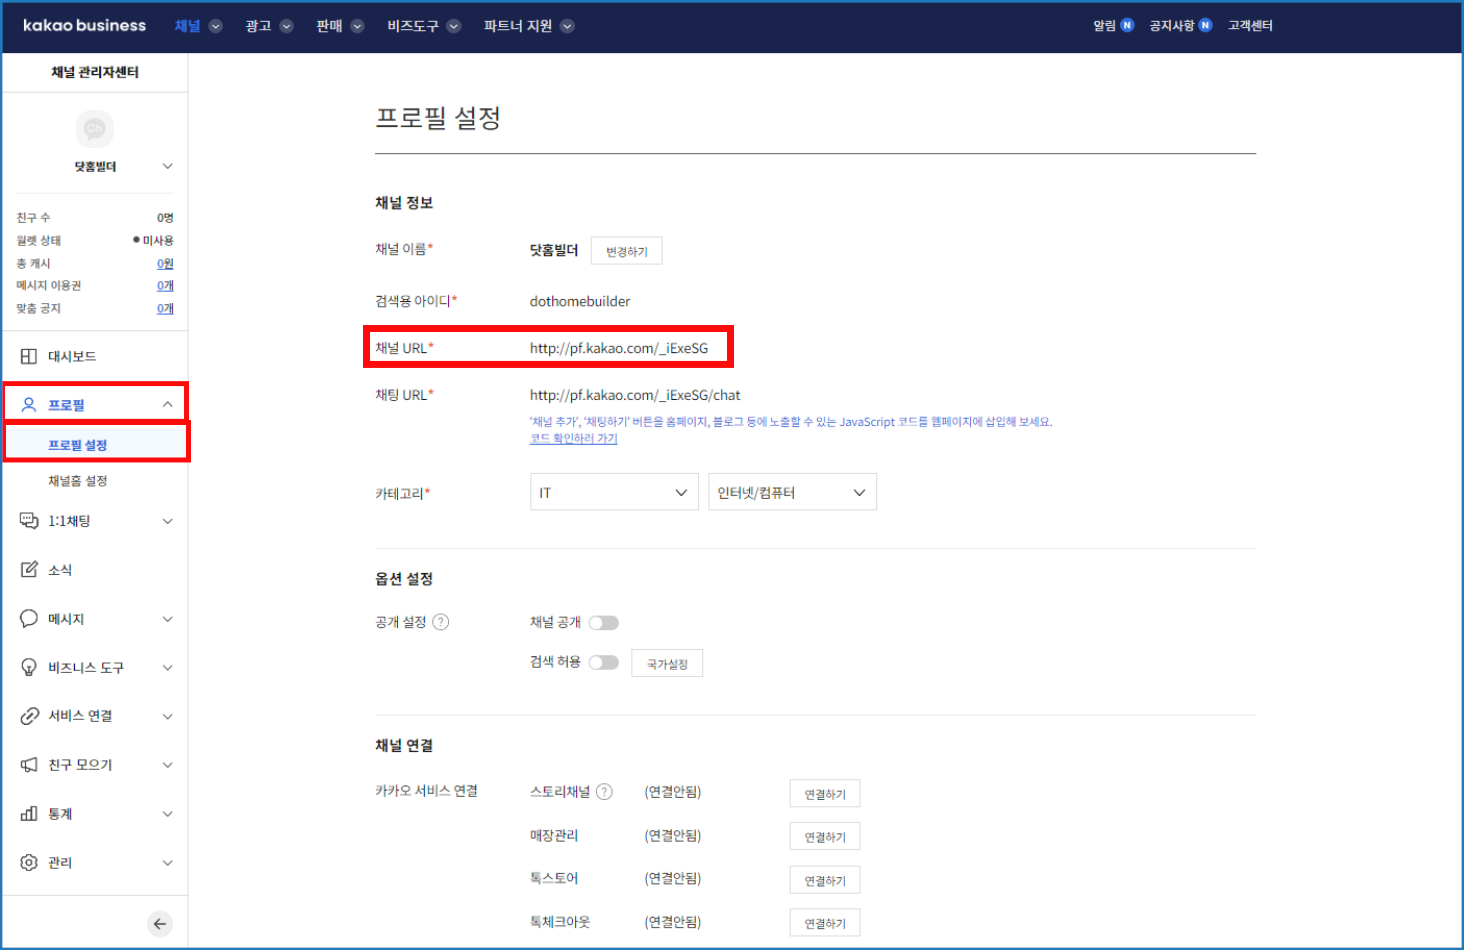Click 연결하기 for 스토리채널
The width and height of the screenshot is (1464, 950).
pos(824,794)
